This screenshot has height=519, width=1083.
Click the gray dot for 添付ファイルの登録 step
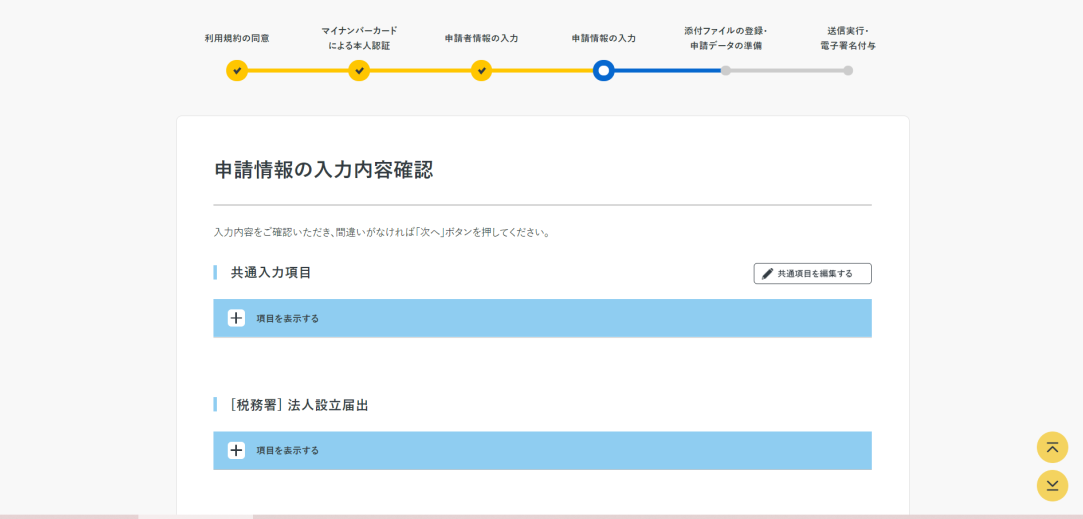point(726,70)
